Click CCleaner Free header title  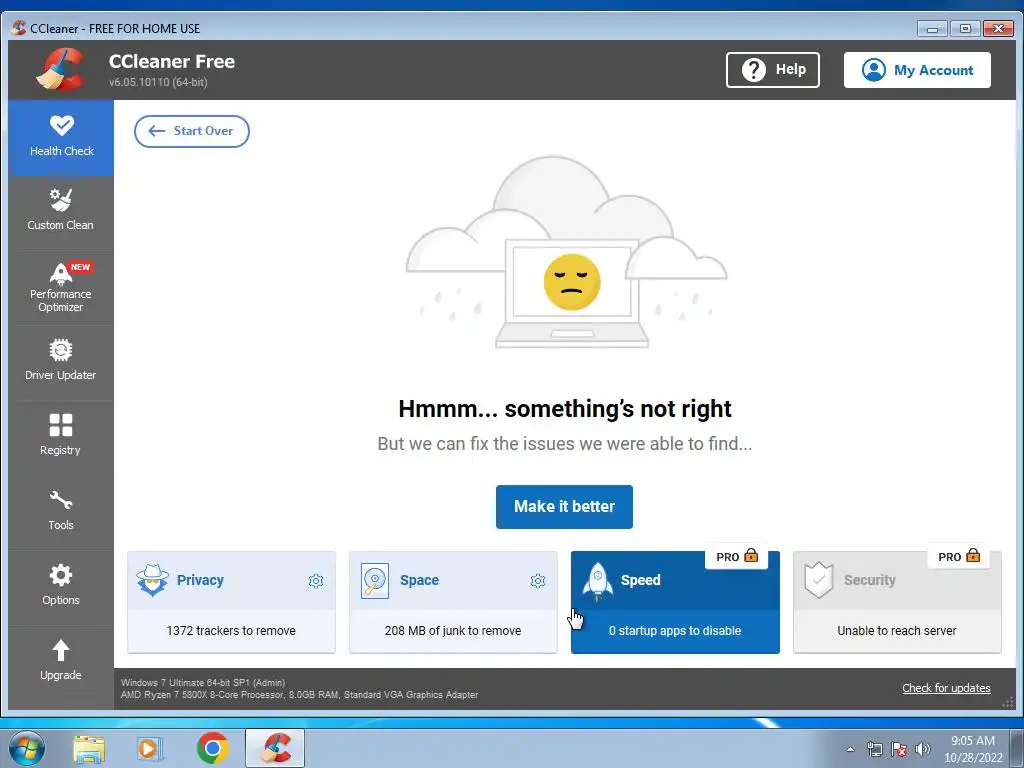tap(172, 61)
